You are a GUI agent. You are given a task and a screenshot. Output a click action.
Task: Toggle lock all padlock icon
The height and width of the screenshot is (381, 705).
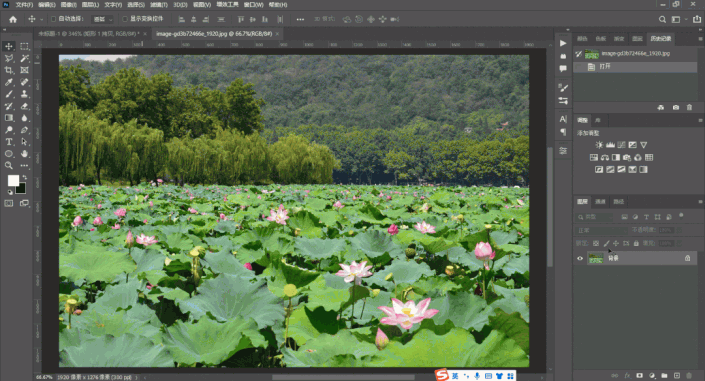(x=636, y=243)
